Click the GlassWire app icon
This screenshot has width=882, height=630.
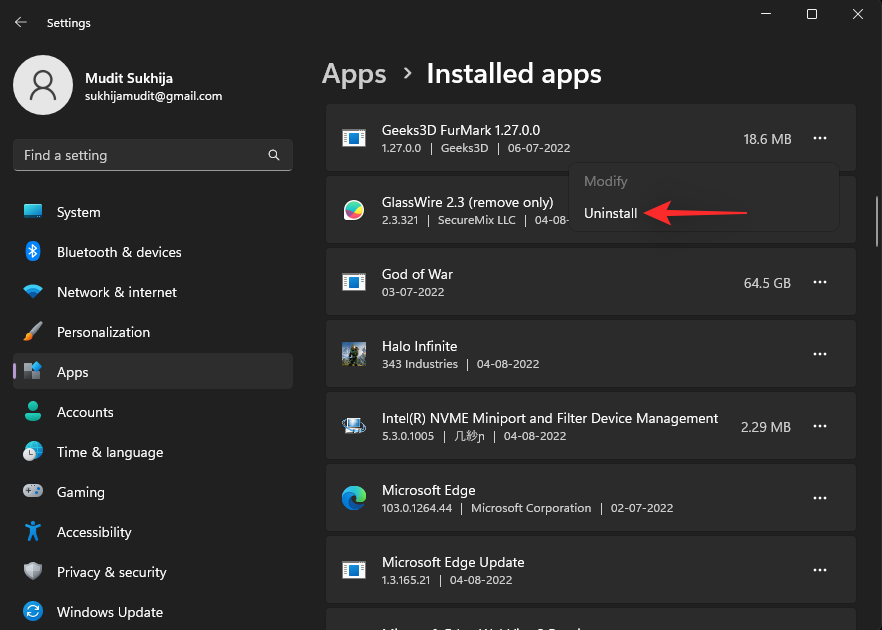click(354, 210)
